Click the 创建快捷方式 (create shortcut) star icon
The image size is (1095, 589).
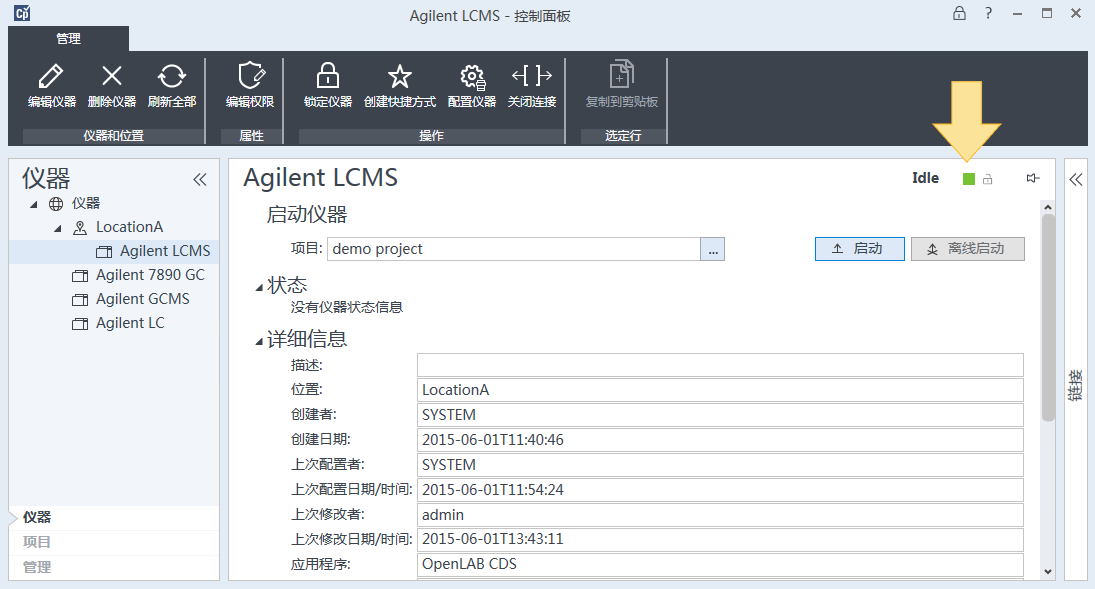[399, 76]
